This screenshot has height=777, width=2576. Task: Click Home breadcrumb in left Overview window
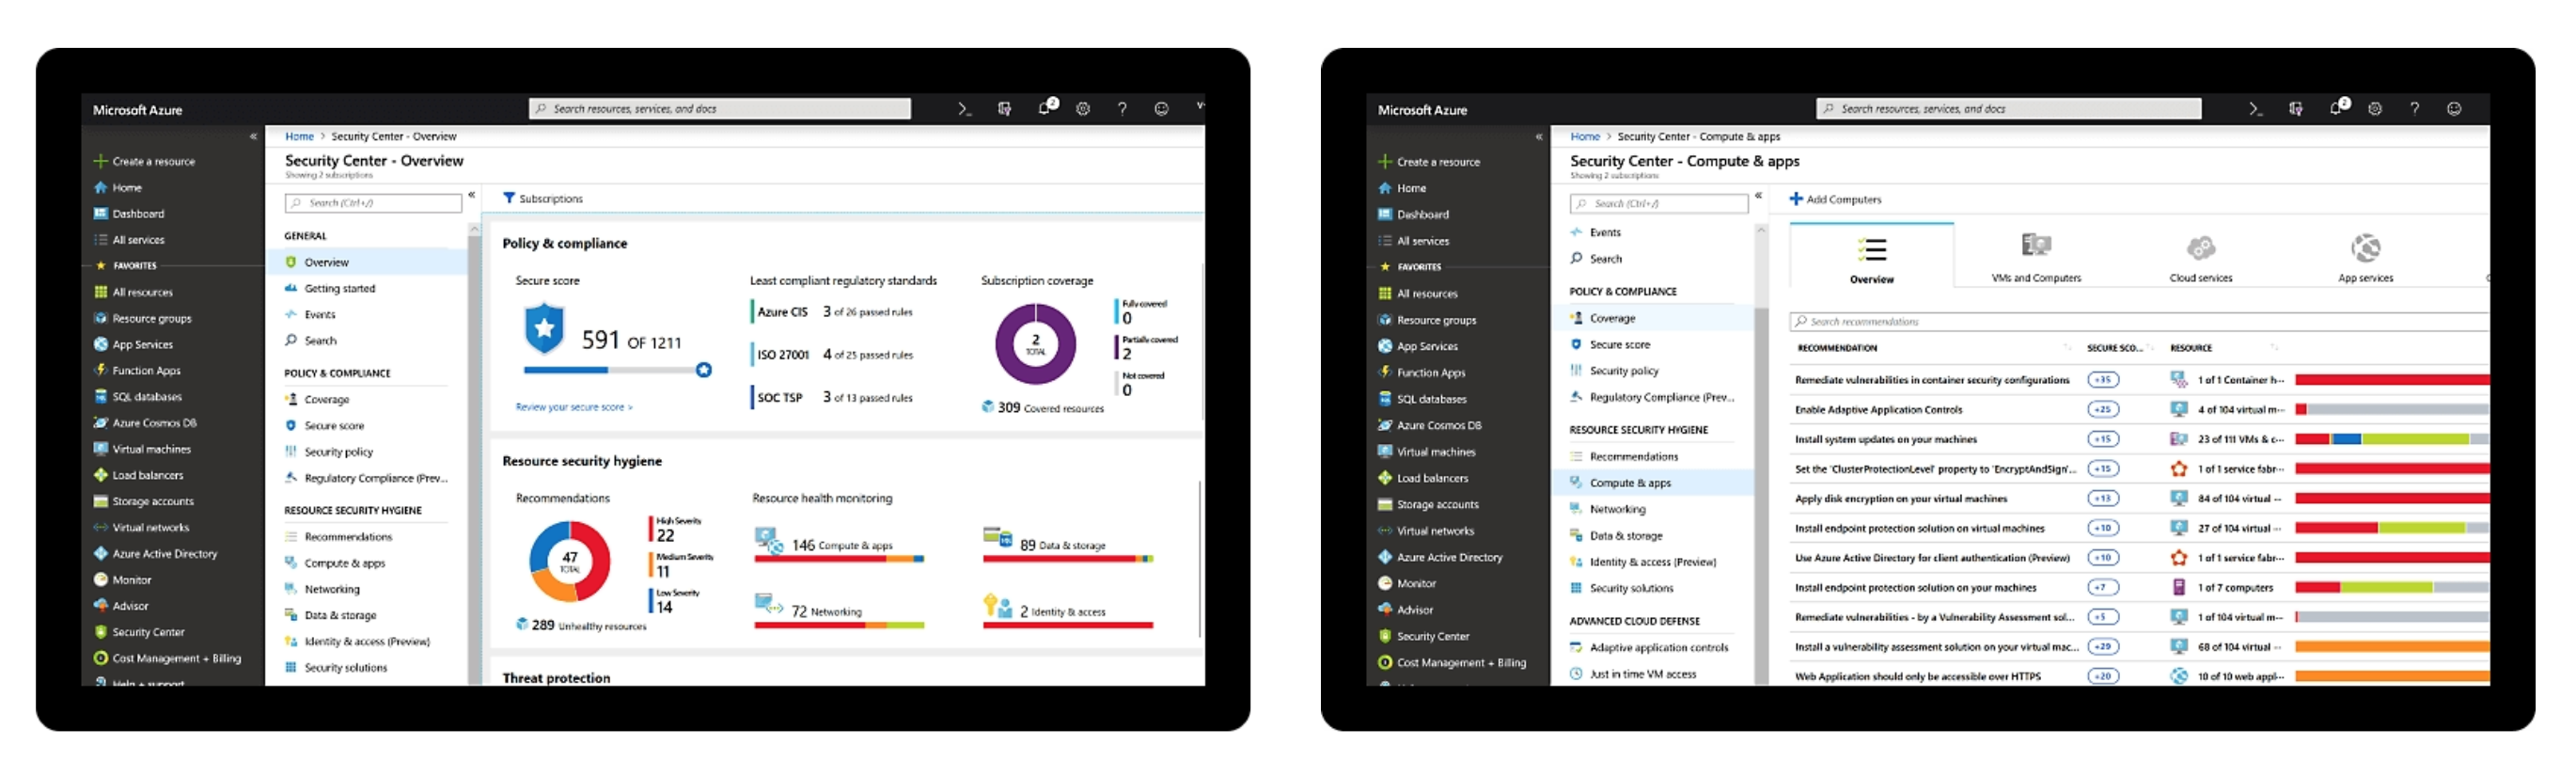point(299,136)
